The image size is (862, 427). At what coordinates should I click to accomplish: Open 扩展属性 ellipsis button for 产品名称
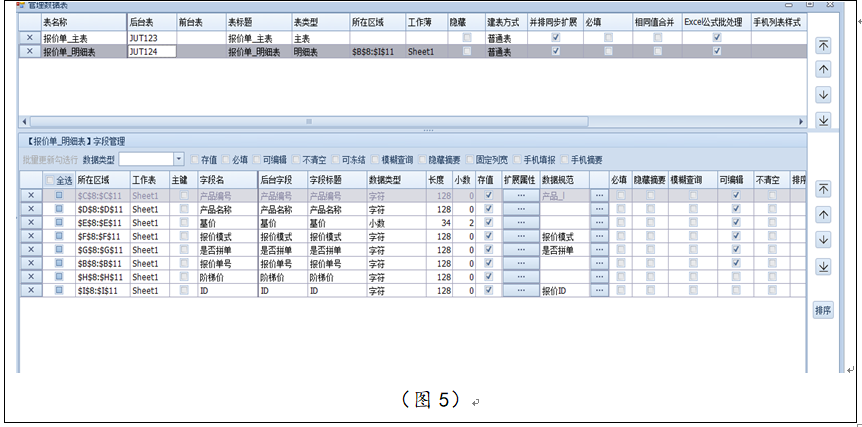click(520, 210)
